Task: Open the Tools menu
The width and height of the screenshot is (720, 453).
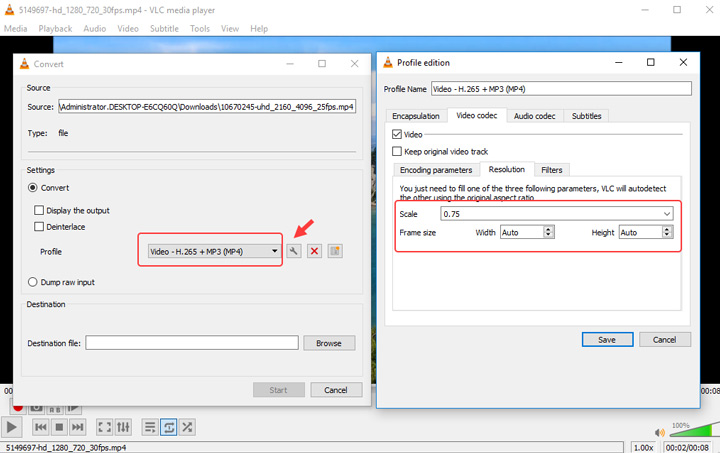Action: pos(200,28)
